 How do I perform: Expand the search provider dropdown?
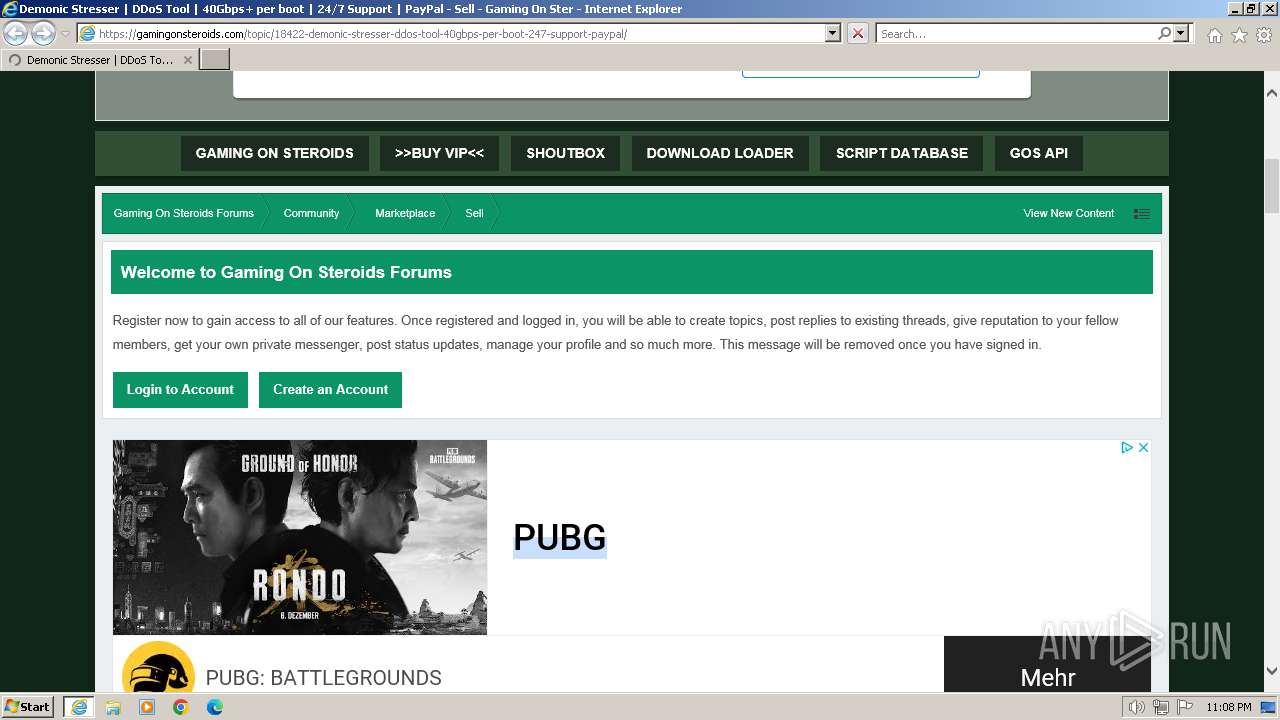coord(1181,33)
